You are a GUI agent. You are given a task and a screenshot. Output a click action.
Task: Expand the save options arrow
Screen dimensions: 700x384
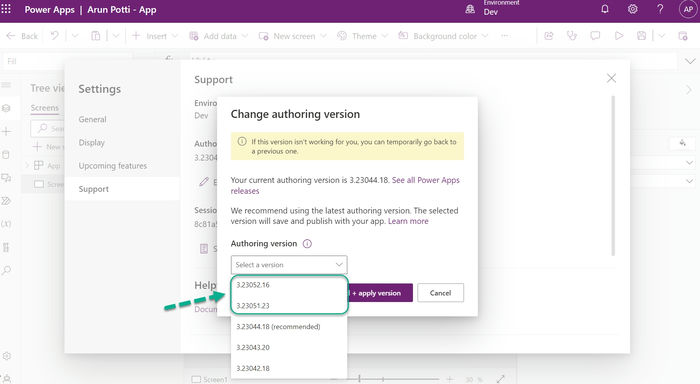click(662, 36)
